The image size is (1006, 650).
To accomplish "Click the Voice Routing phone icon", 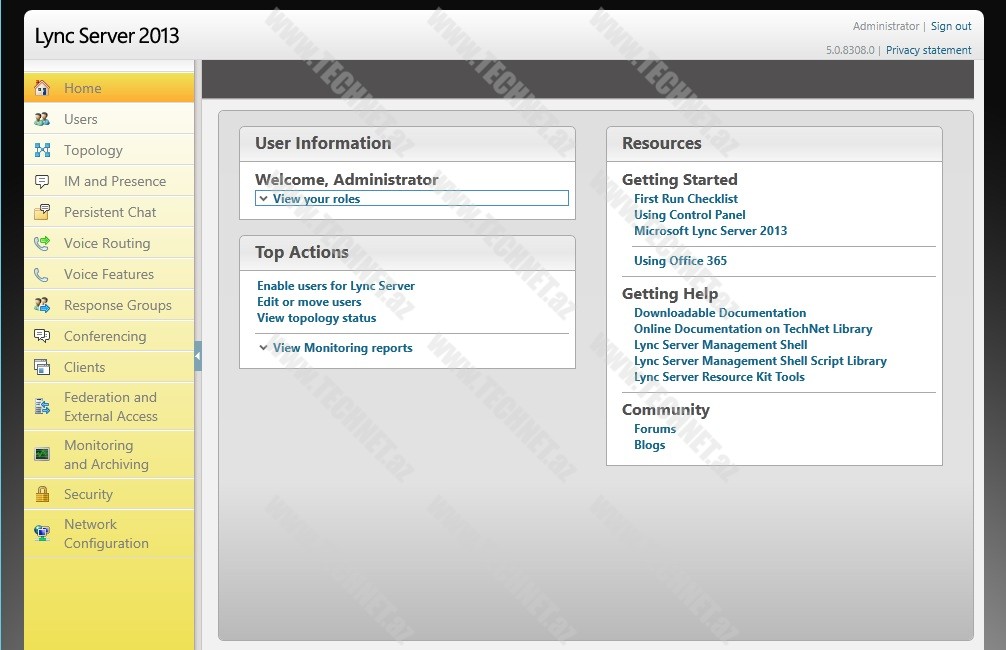I will coord(41,243).
